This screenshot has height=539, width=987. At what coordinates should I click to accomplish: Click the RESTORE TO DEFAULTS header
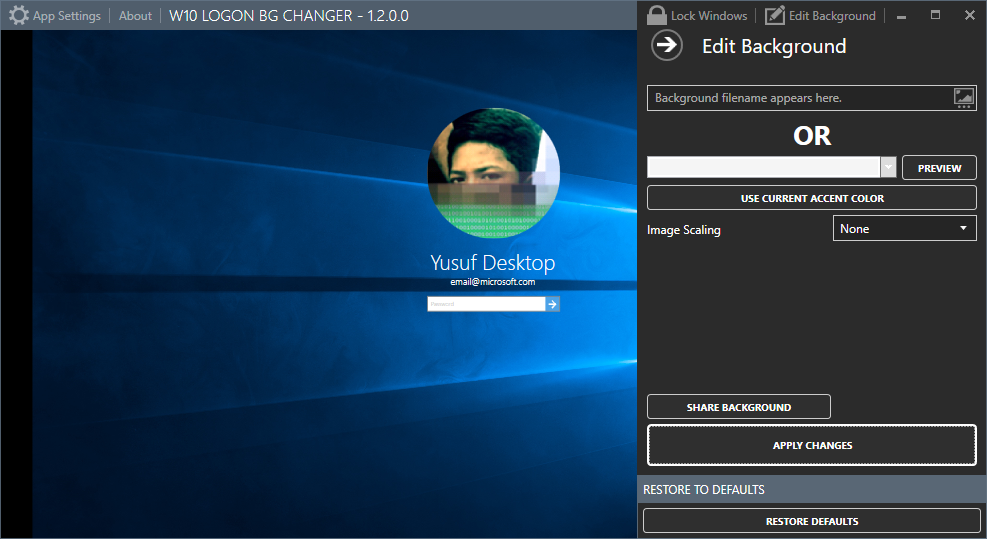click(x=704, y=489)
